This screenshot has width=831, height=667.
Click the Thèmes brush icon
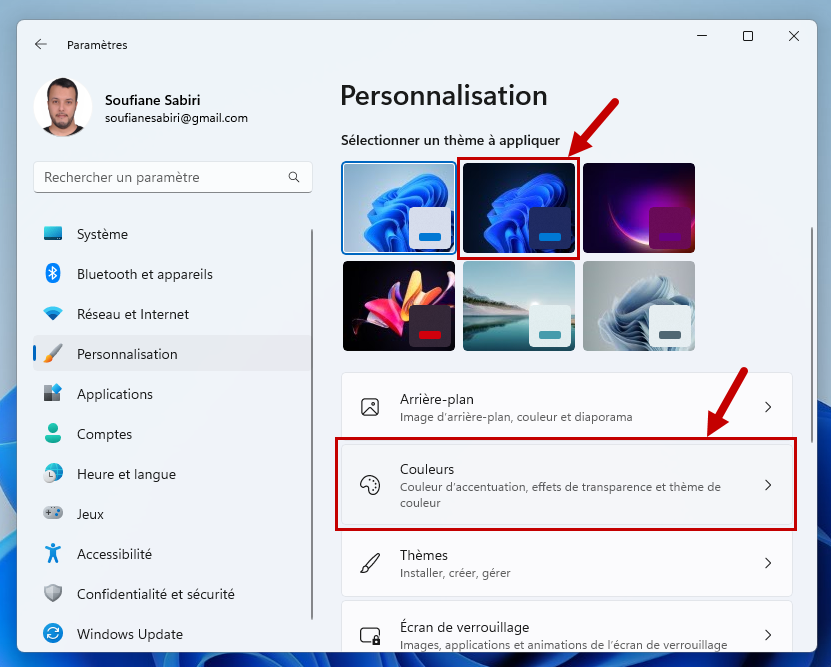tap(370, 563)
